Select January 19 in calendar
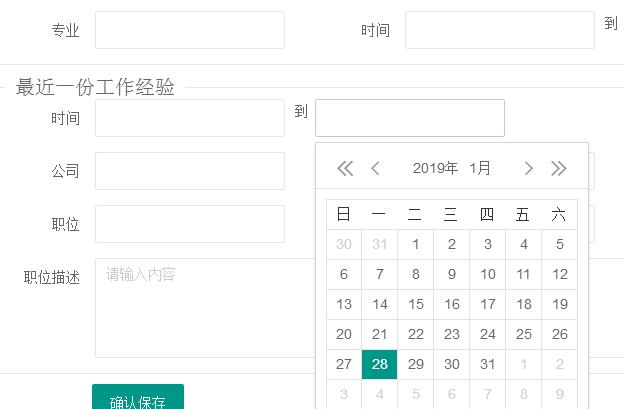The width and height of the screenshot is (624, 409). tap(560, 304)
